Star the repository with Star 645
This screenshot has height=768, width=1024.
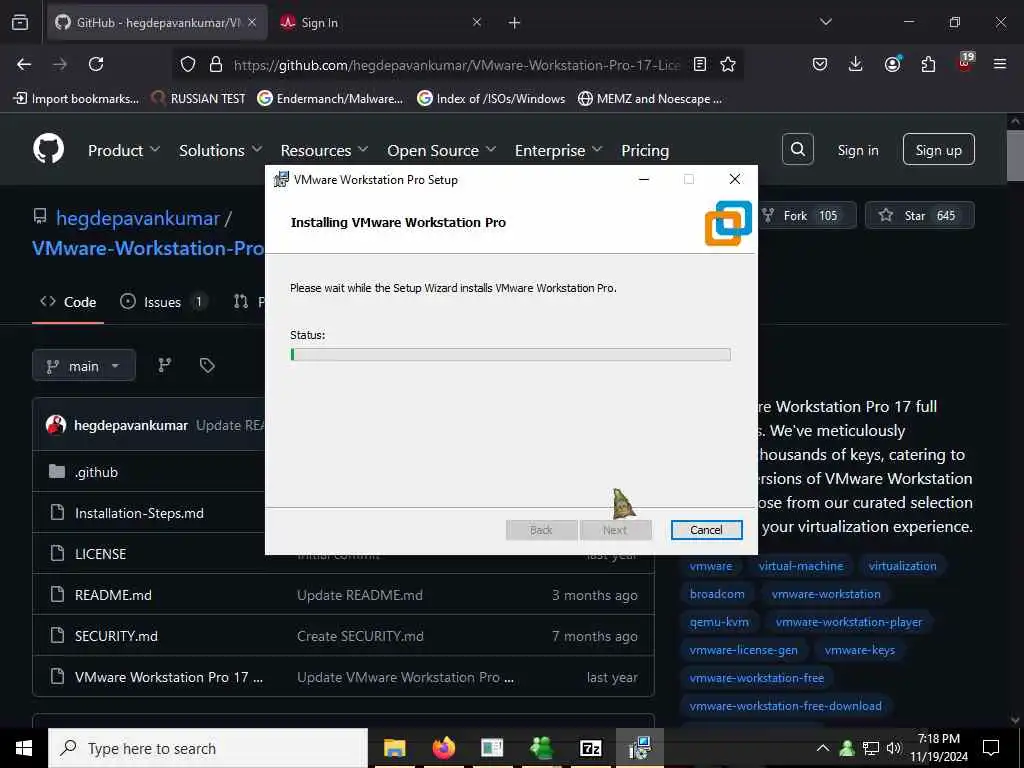click(x=920, y=216)
